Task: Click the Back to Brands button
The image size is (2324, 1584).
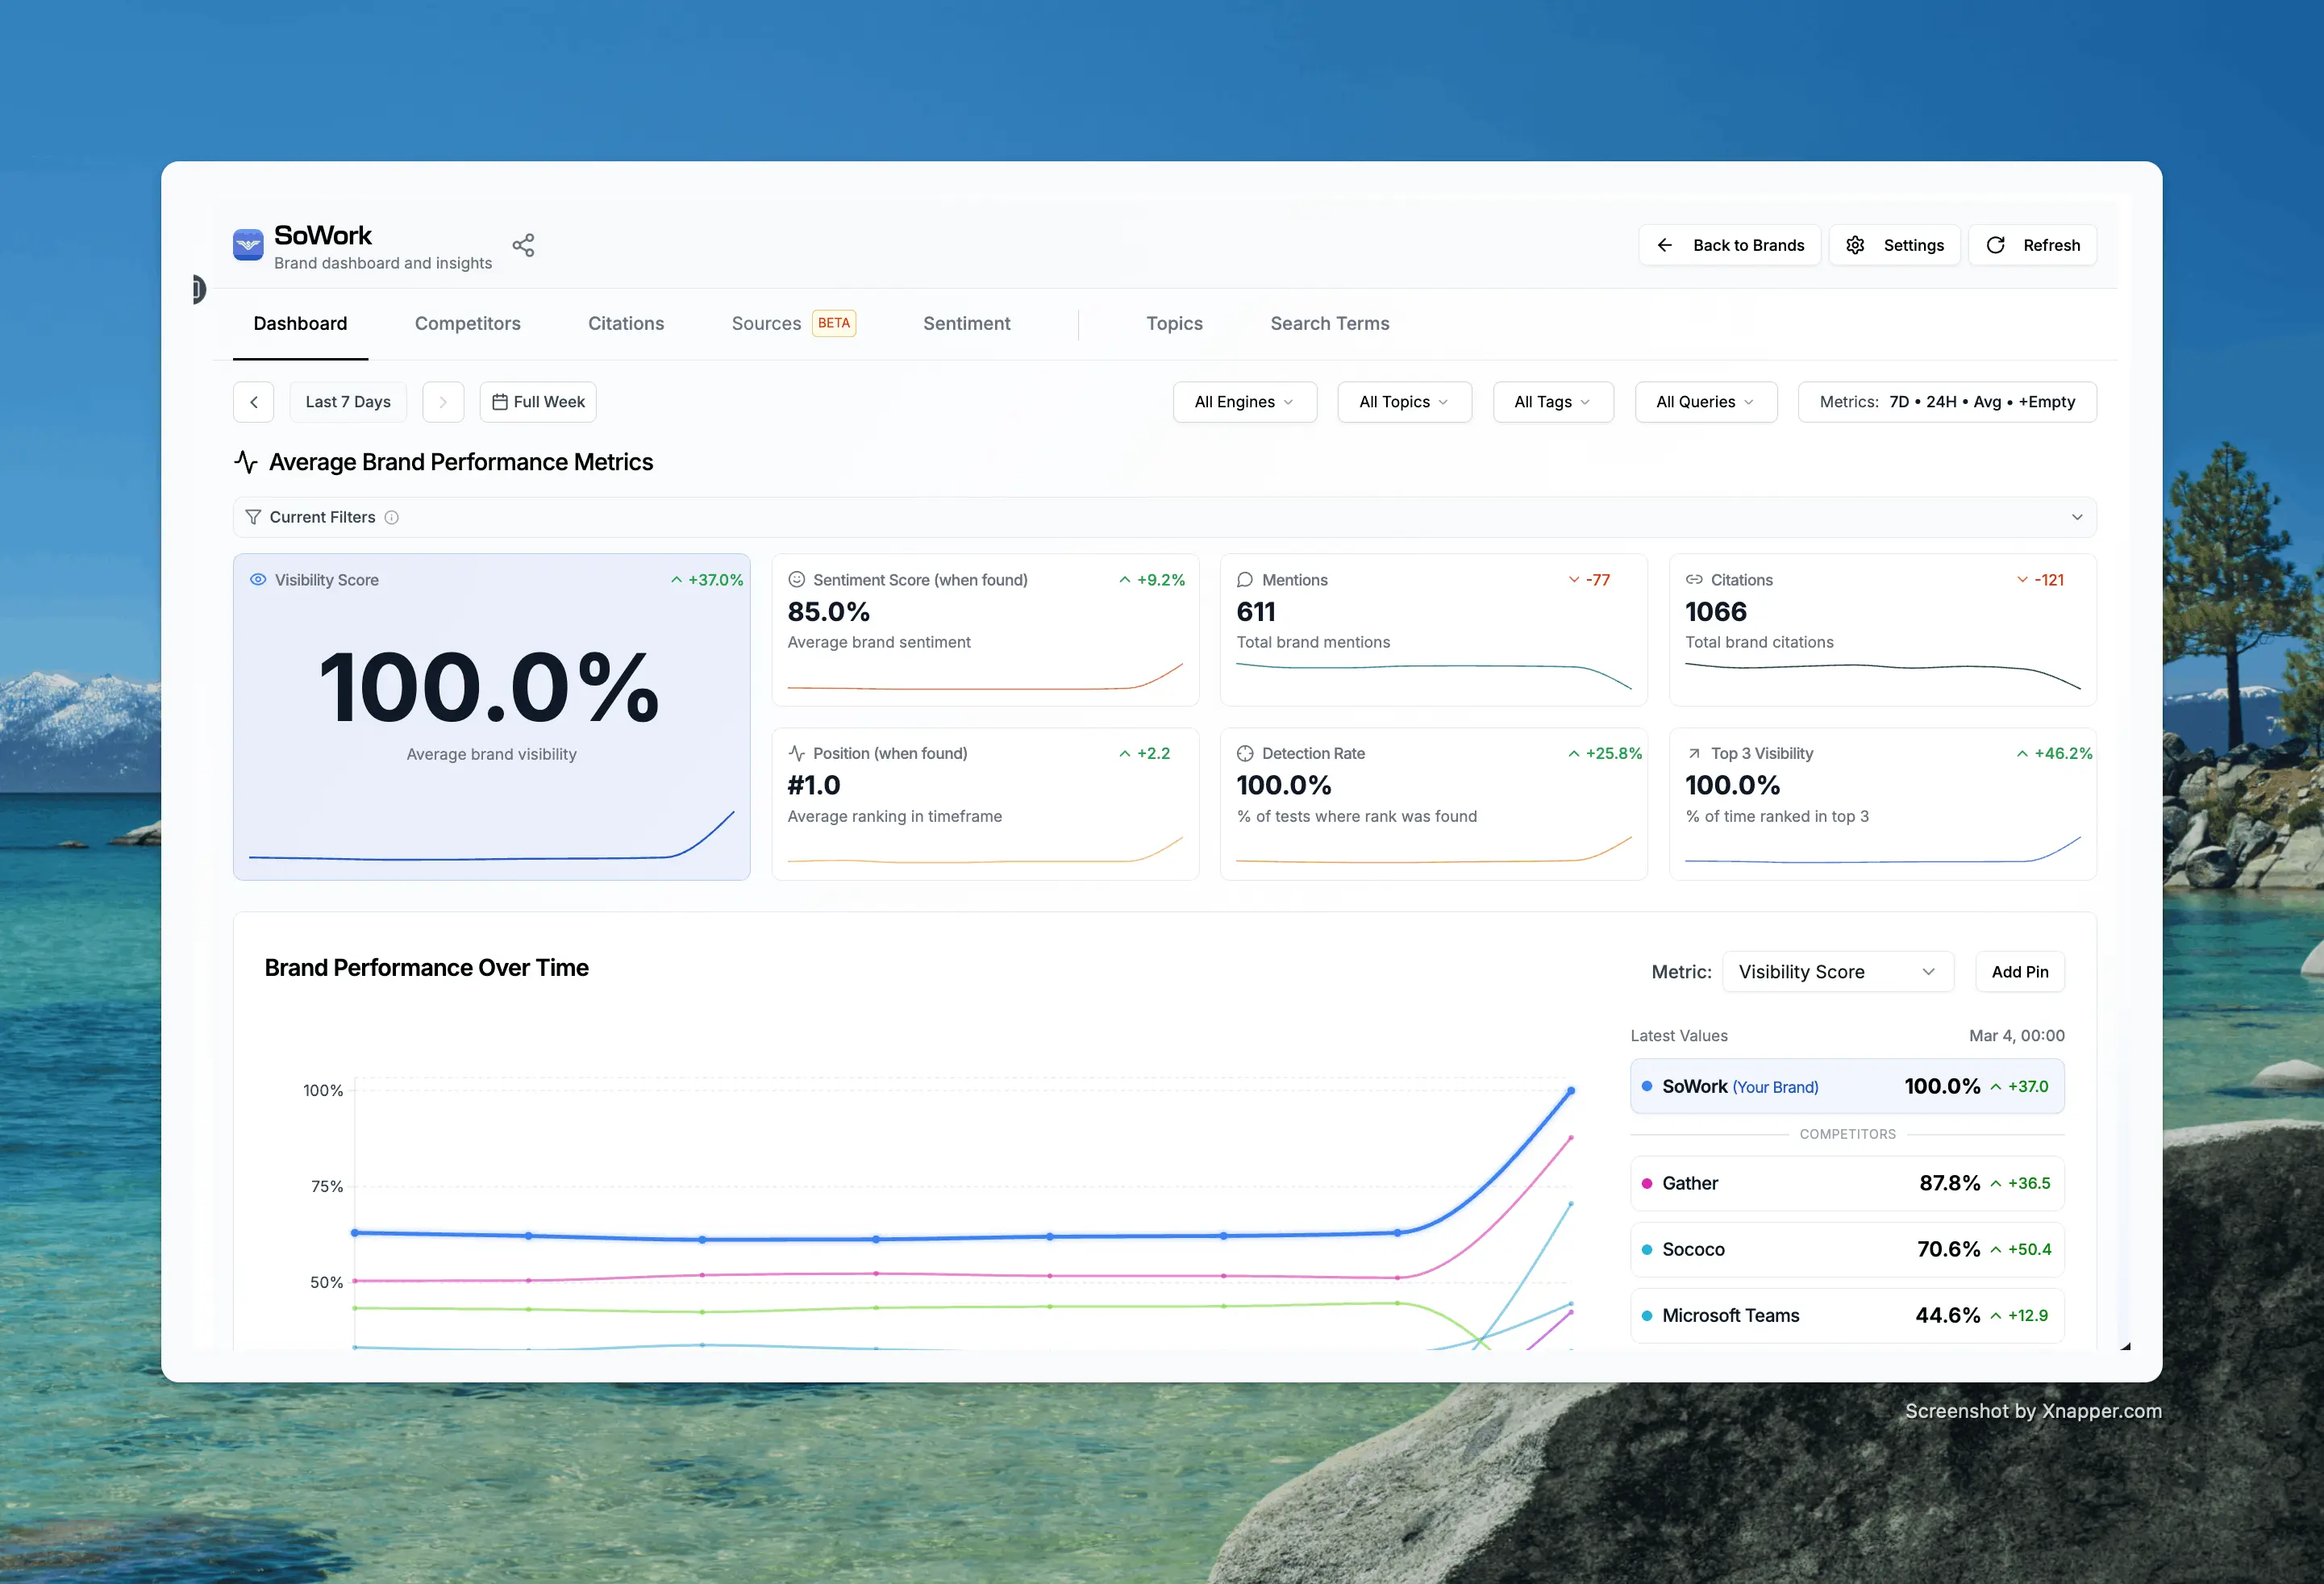Action: click(x=1730, y=244)
